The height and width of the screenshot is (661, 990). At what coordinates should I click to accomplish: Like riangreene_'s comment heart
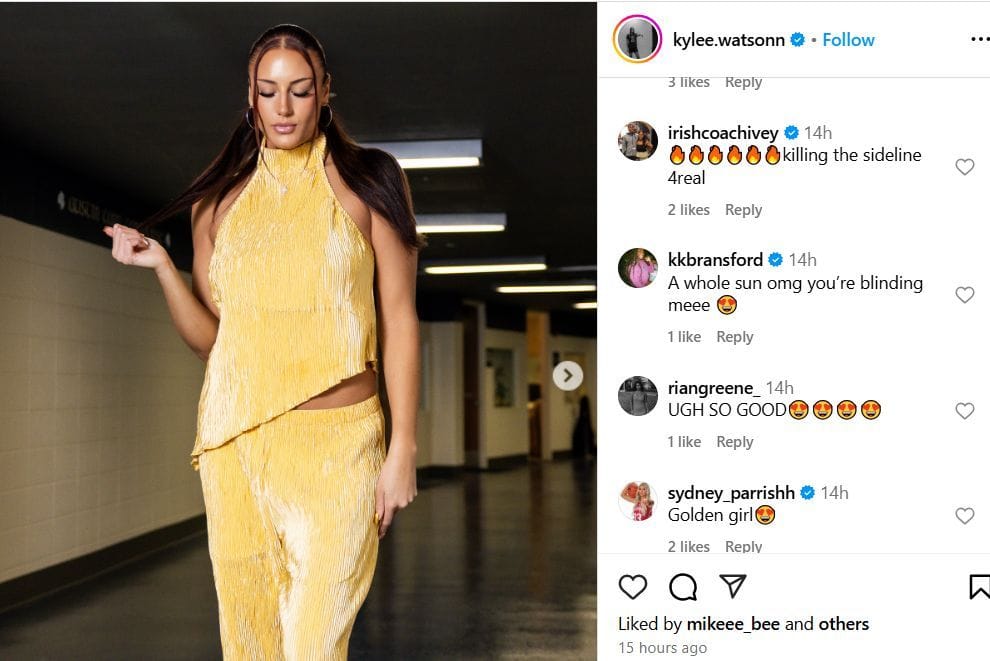964,411
